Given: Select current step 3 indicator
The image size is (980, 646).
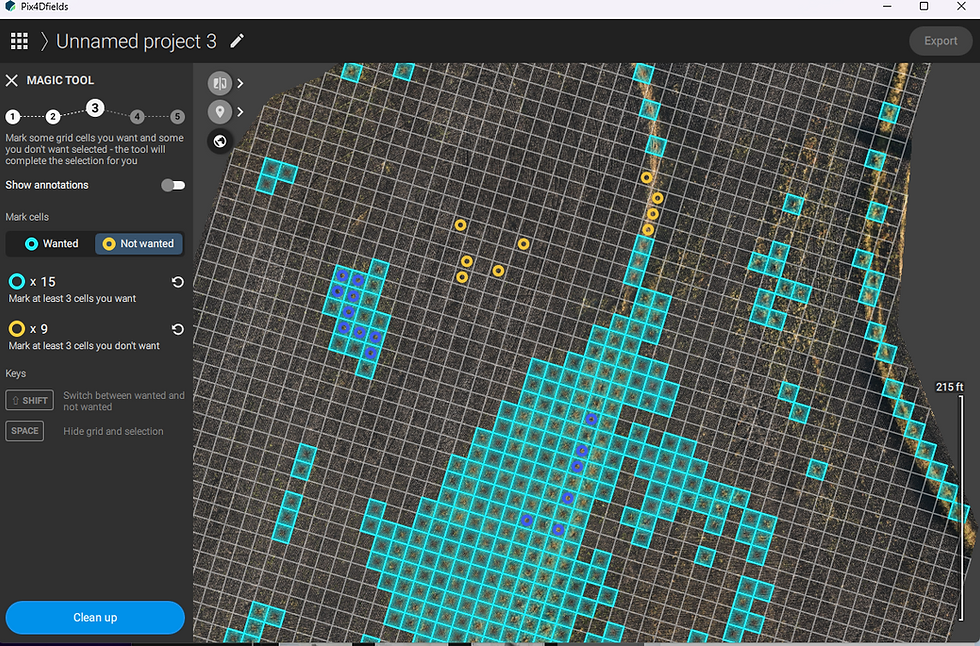Looking at the screenshot, I should coord(95,108).
